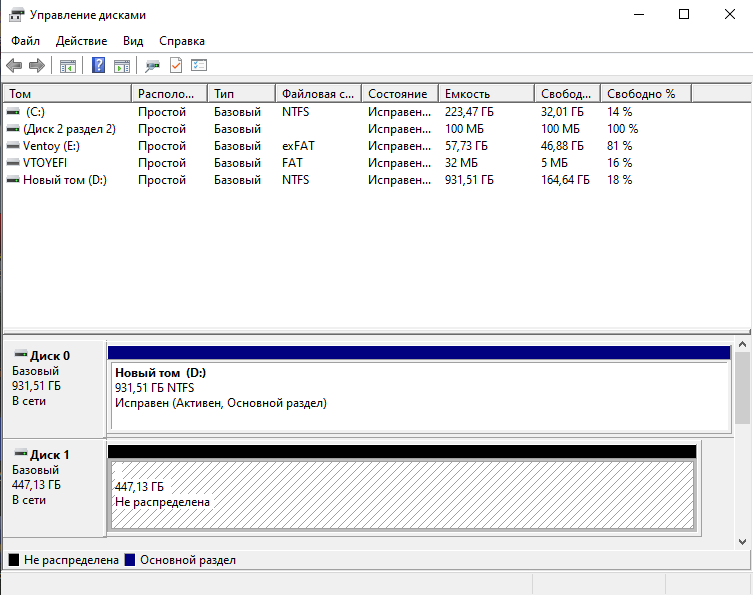Open Help via blue question mark icon
The width and height of the screenshot is (753, 595).
(98, 66)
